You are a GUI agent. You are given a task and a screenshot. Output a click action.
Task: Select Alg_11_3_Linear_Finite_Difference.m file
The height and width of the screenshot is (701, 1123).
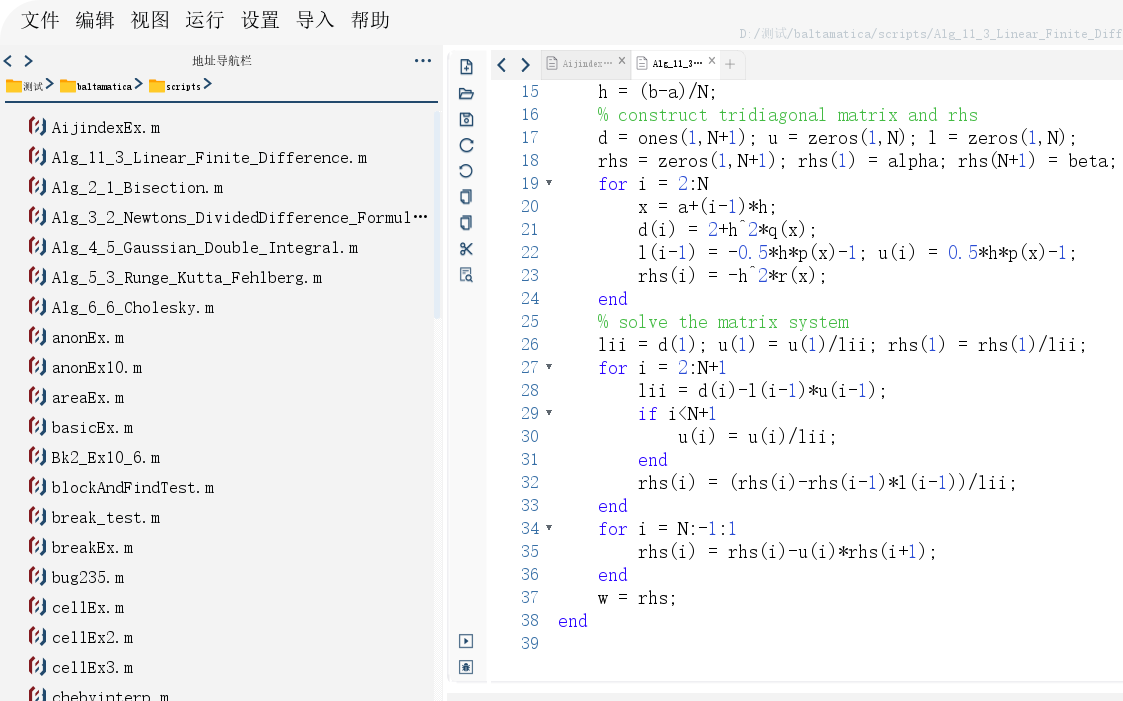pyautogui.click(x=198, y=158)
